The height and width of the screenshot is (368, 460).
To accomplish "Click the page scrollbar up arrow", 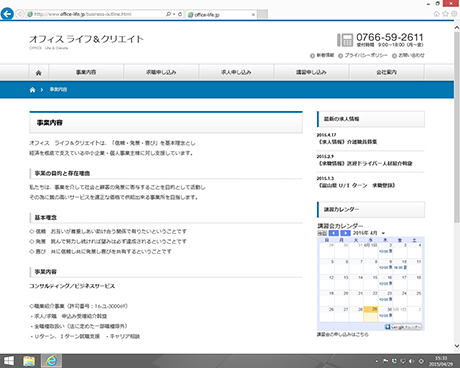I will coord(457,28).
